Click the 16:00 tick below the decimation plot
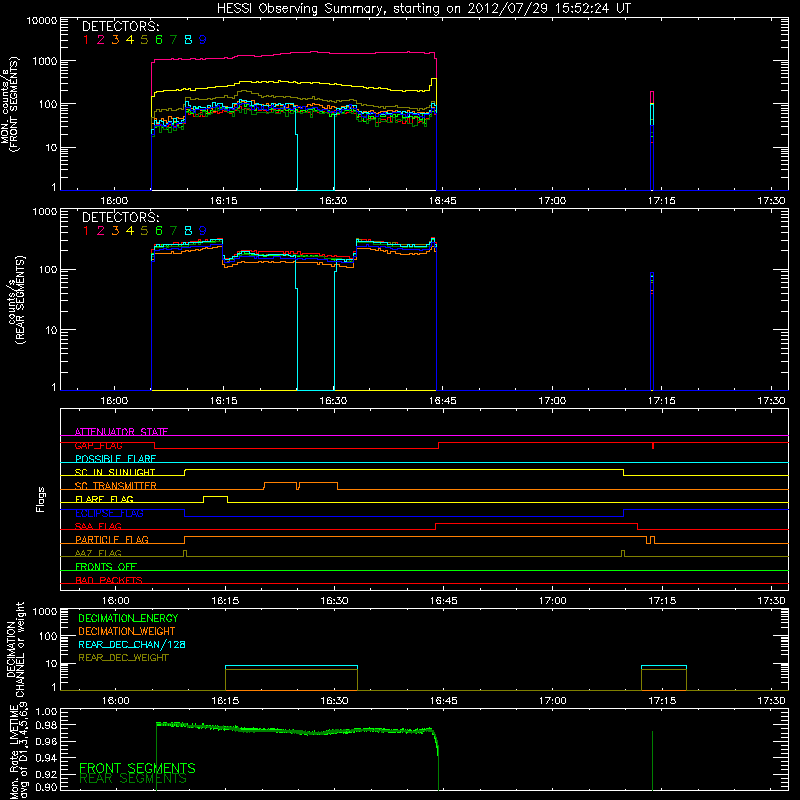 [115, 701]
